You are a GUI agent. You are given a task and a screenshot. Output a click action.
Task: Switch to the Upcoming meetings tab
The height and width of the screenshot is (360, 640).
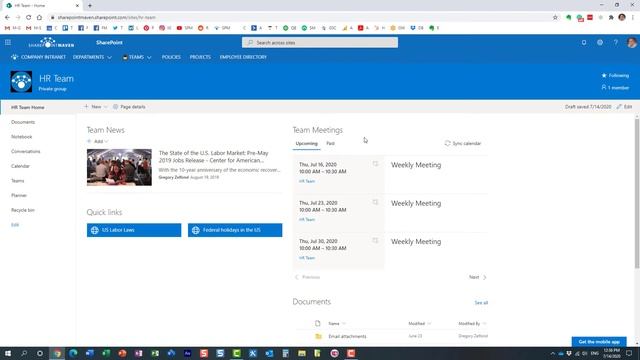pyautogui.click(x=307, y=143)
